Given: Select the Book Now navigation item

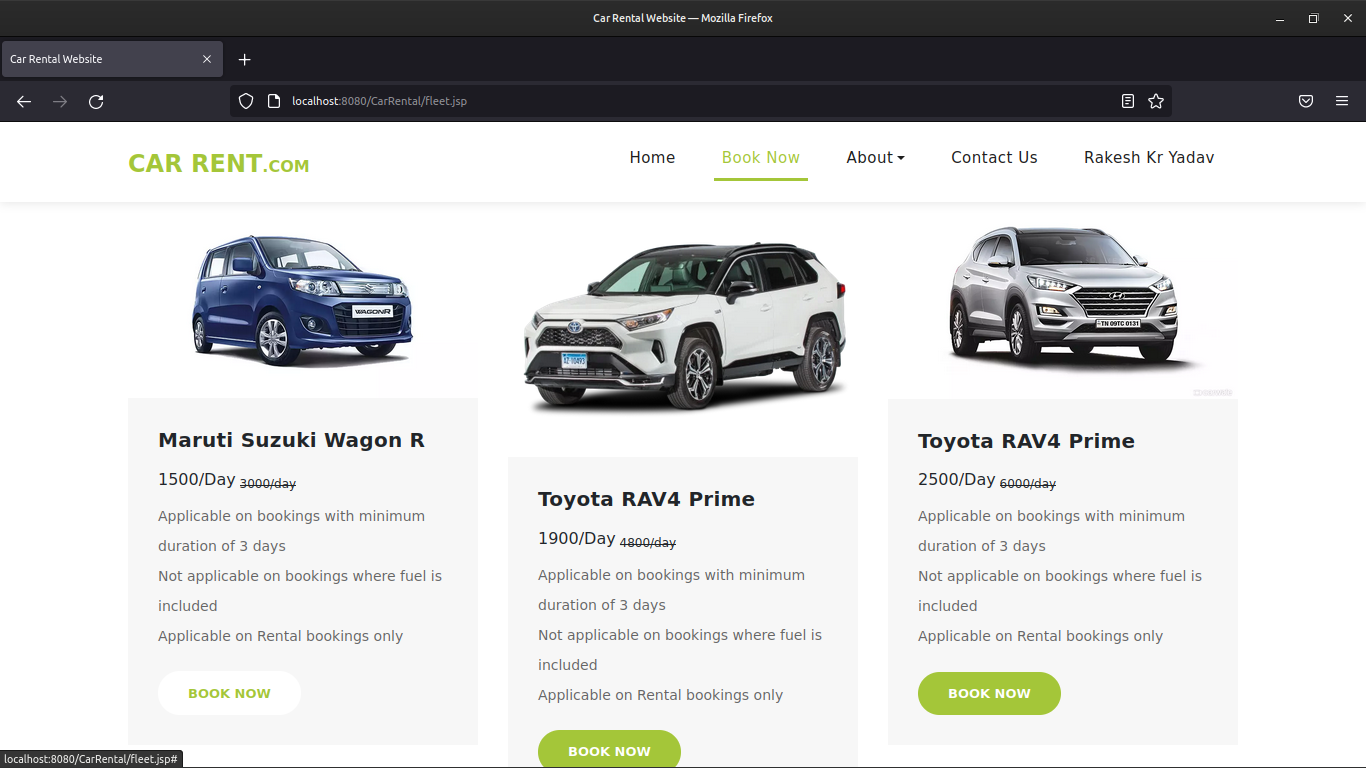Looking at the screenshot, I should tap(760, 158).
